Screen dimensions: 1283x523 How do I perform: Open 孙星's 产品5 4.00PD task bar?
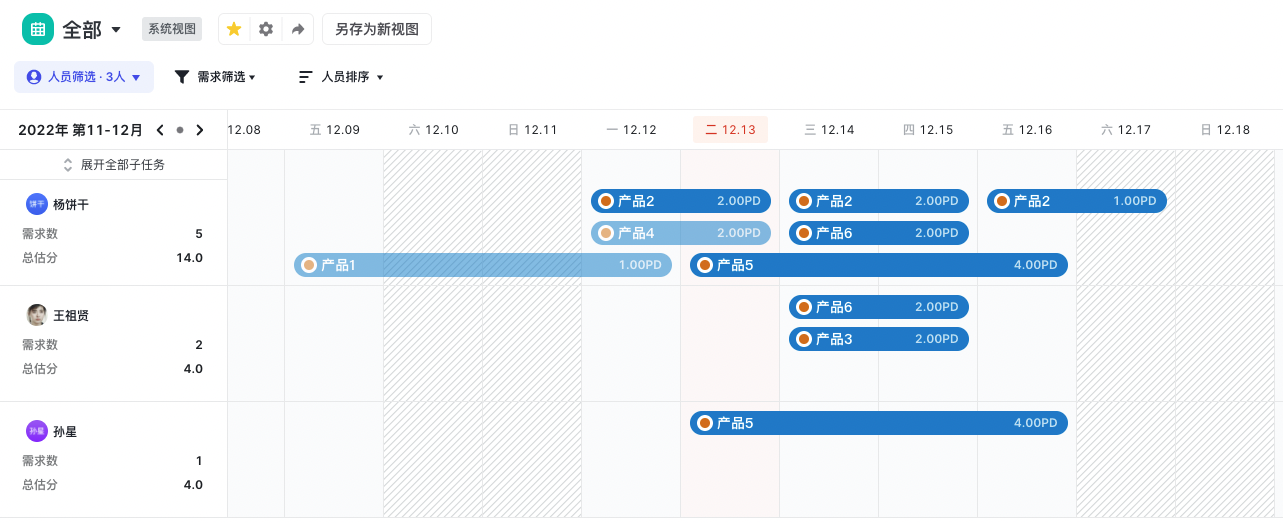coord(878,423)
